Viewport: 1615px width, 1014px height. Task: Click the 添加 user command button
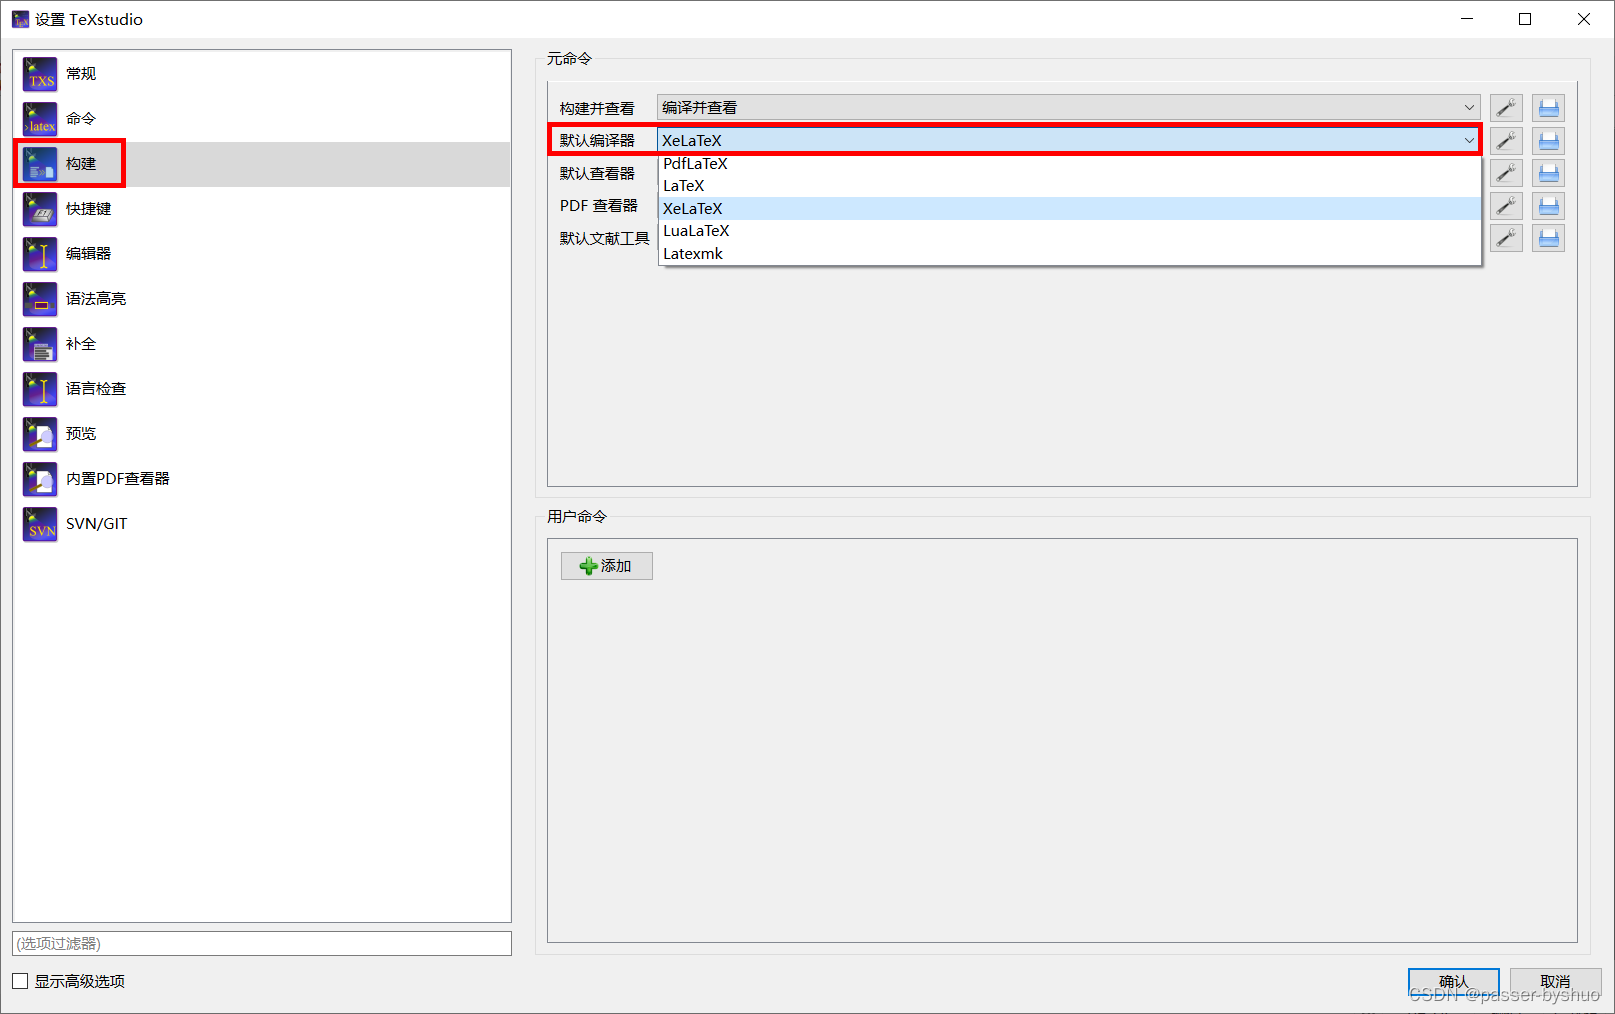point(606,566)
